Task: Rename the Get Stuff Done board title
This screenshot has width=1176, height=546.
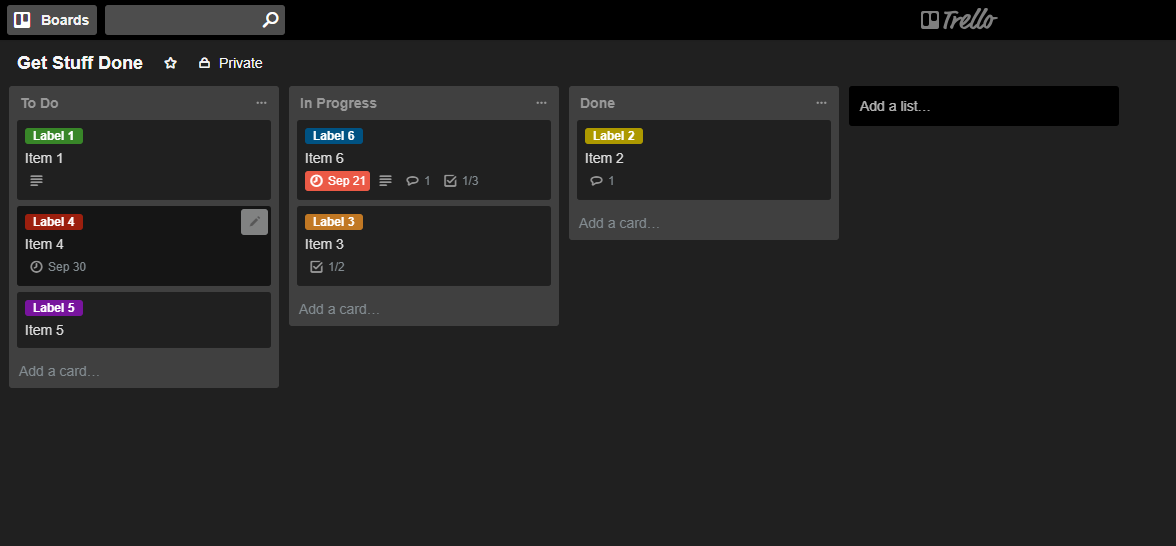Action: (80, 63)
